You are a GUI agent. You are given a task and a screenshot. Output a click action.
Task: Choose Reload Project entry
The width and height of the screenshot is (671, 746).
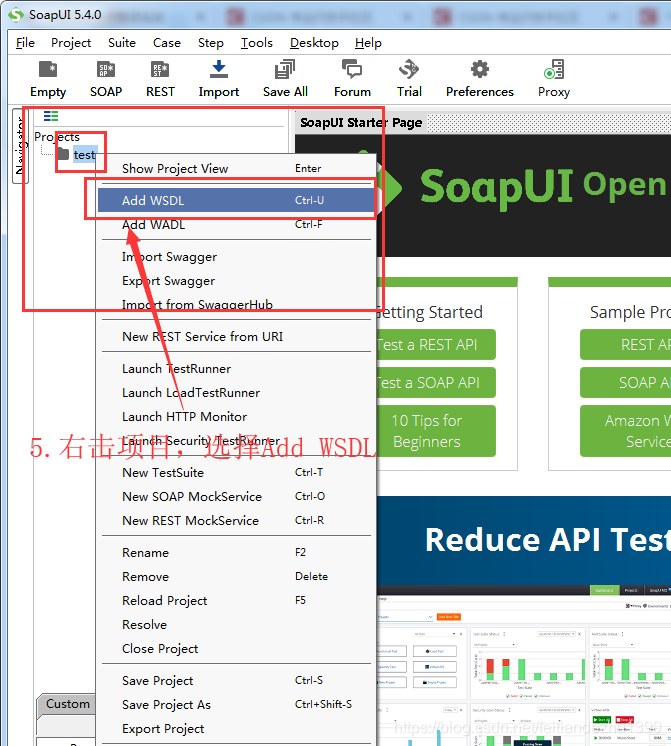(236, 600)
